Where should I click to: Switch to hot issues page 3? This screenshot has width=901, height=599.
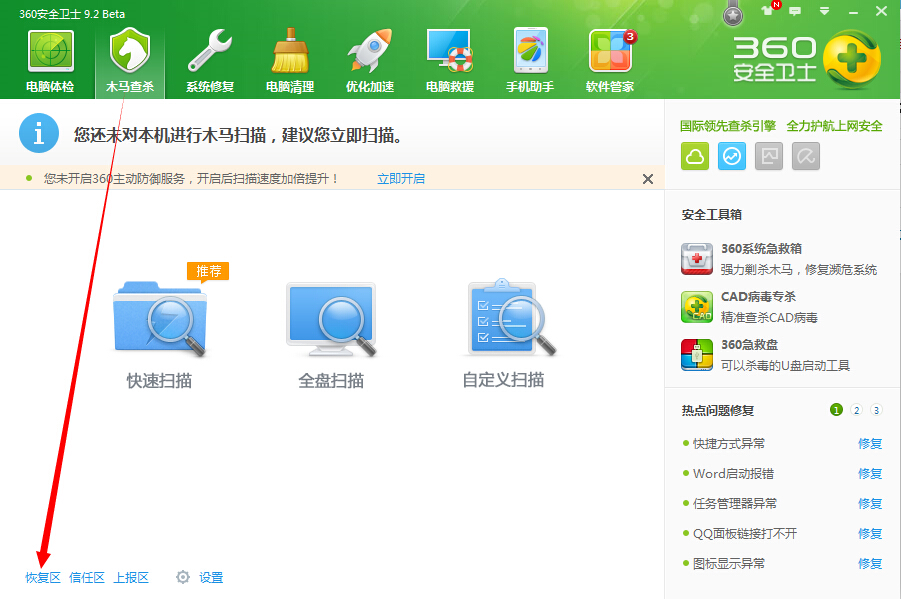pos(876,410)
